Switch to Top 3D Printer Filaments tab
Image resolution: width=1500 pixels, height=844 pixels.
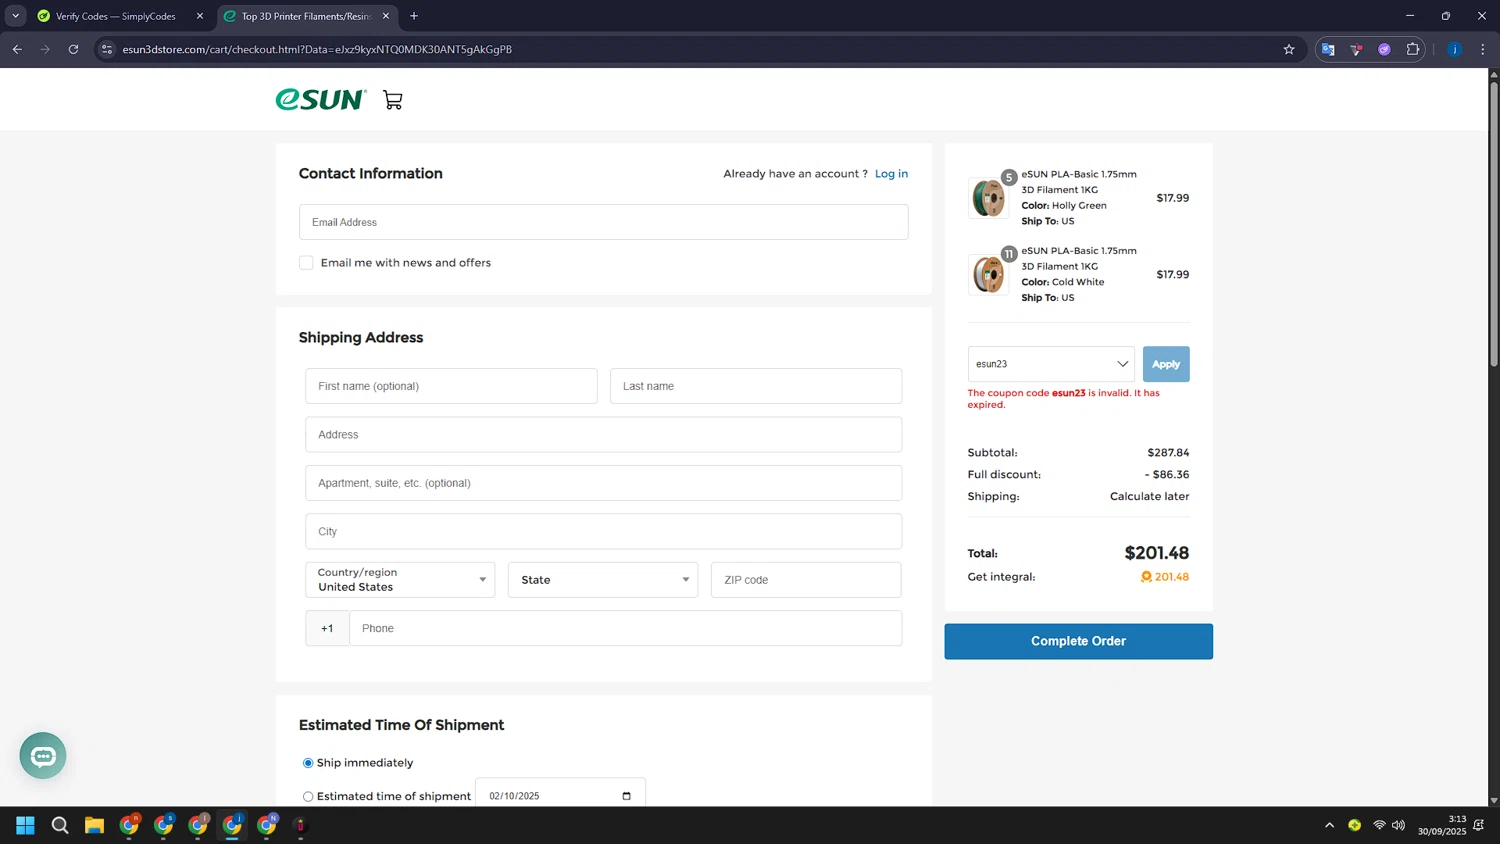coord(305,16)
